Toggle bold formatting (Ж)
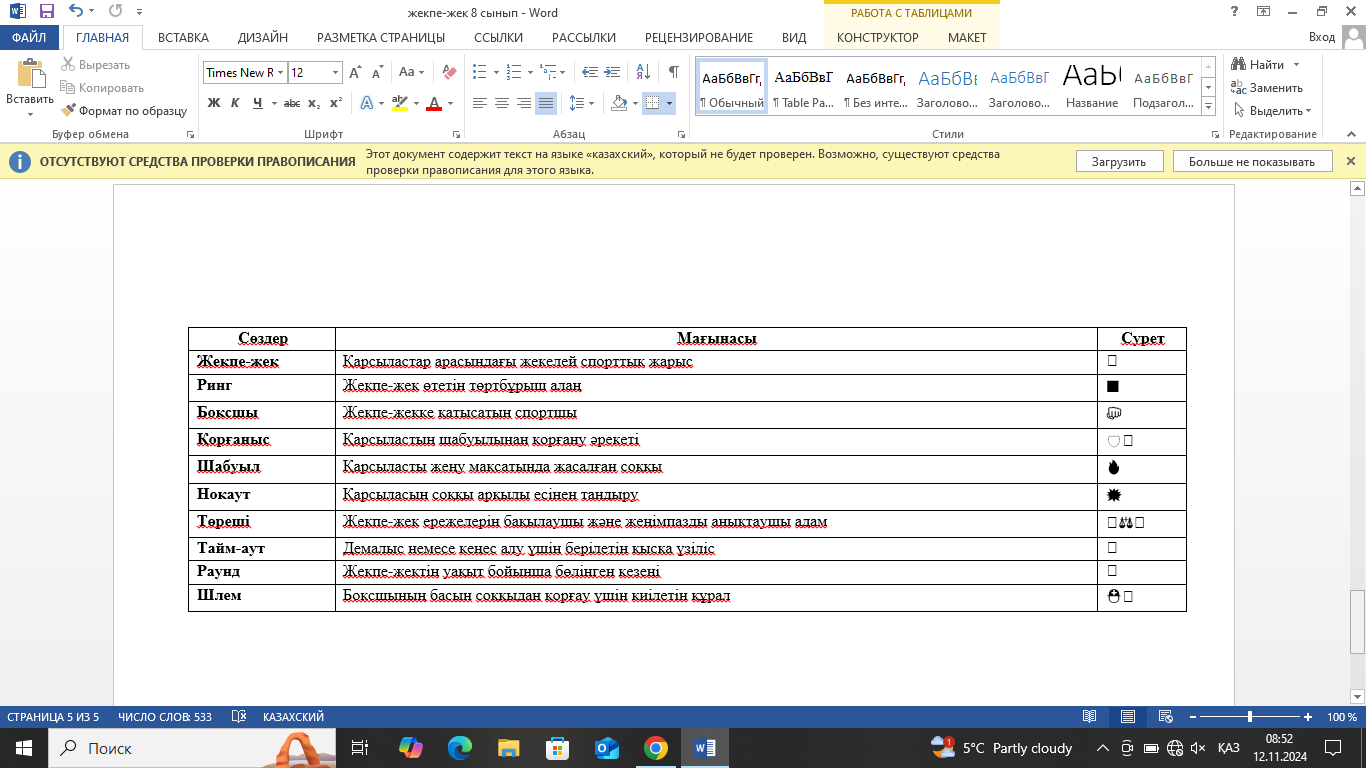Screen dimensions: 1366x768 click(213, 103)
